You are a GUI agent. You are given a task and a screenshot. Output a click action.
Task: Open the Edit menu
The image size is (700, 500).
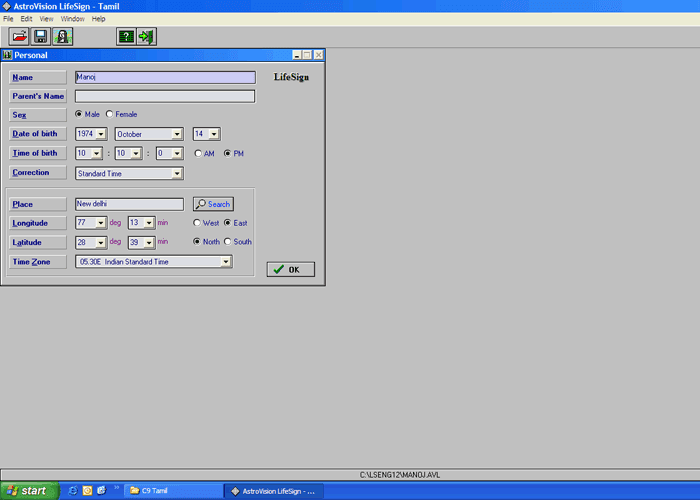click(x=26, y=19)
